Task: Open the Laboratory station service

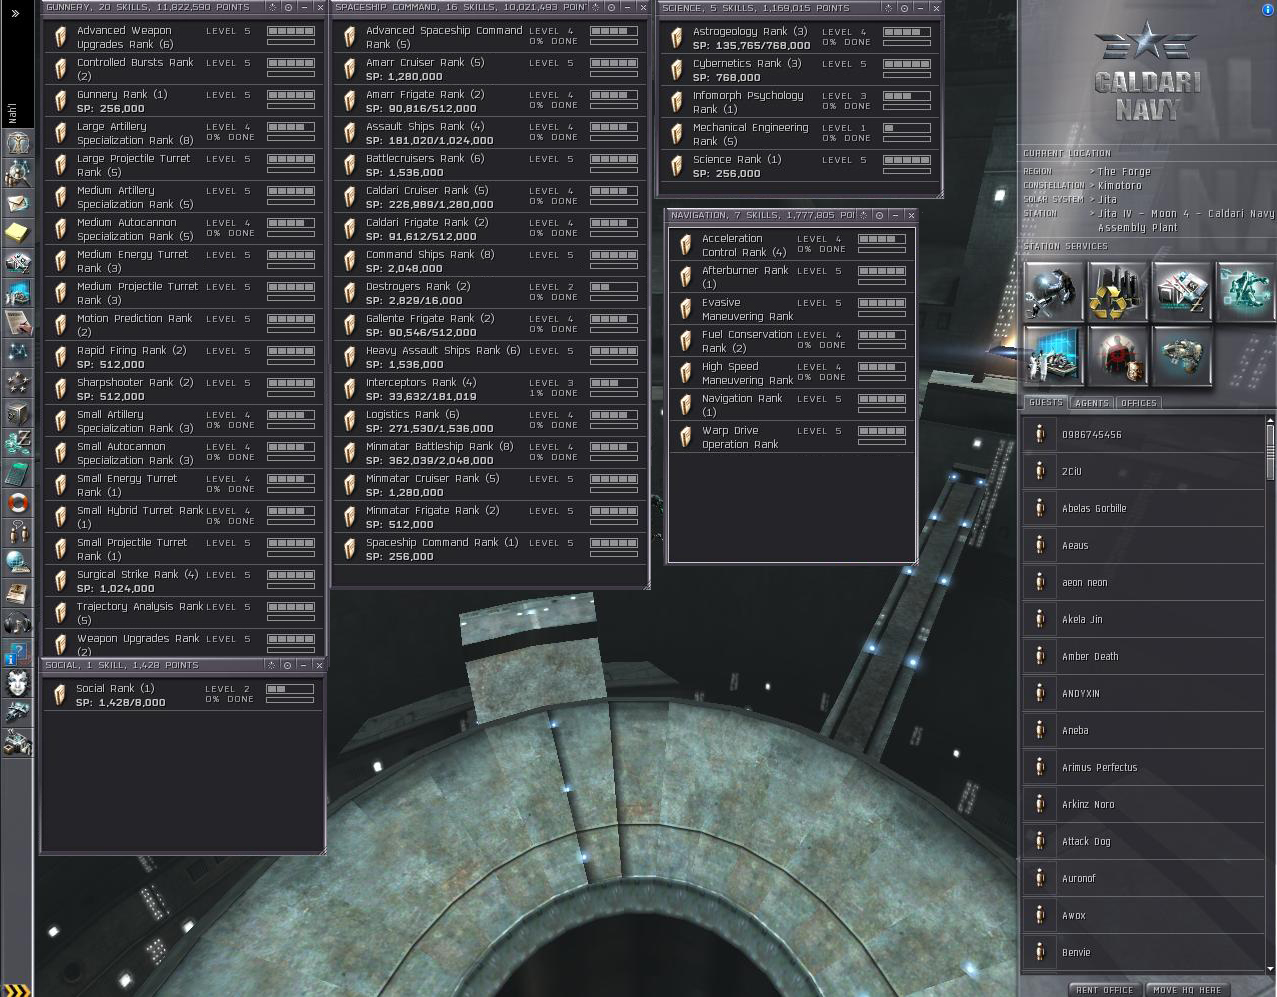Action: [1053, 355]
